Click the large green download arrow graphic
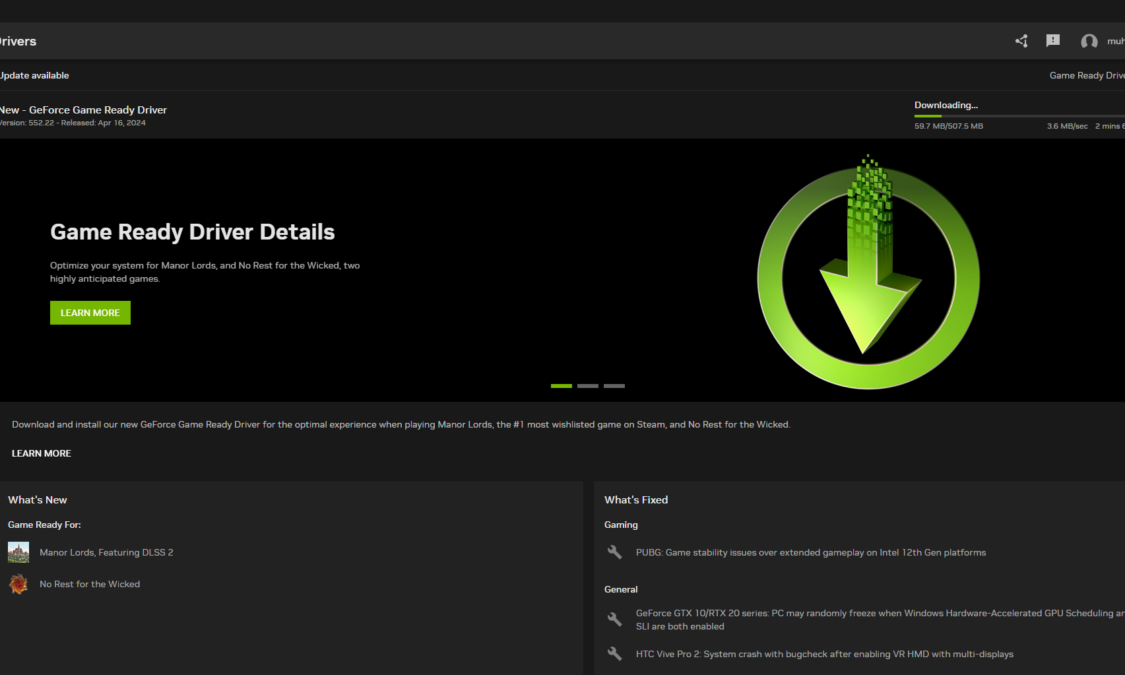Viewport: 1125px width, 675px height. click(868, 273)
